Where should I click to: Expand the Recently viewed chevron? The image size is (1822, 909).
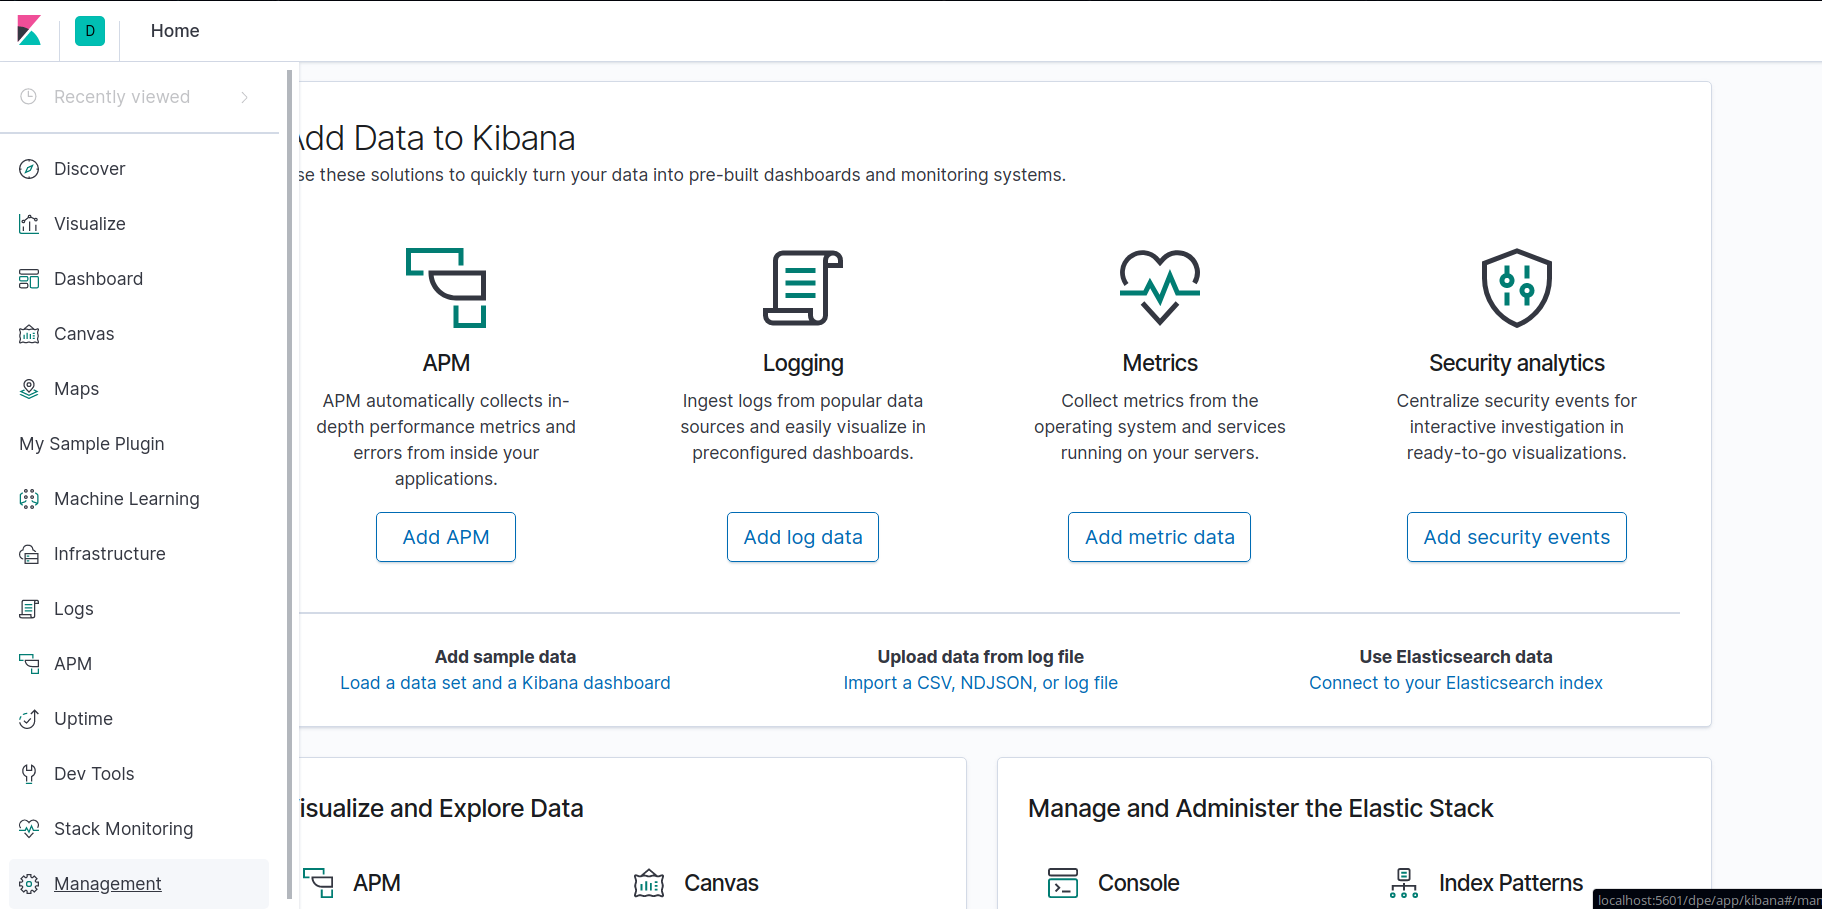point(244,97)
